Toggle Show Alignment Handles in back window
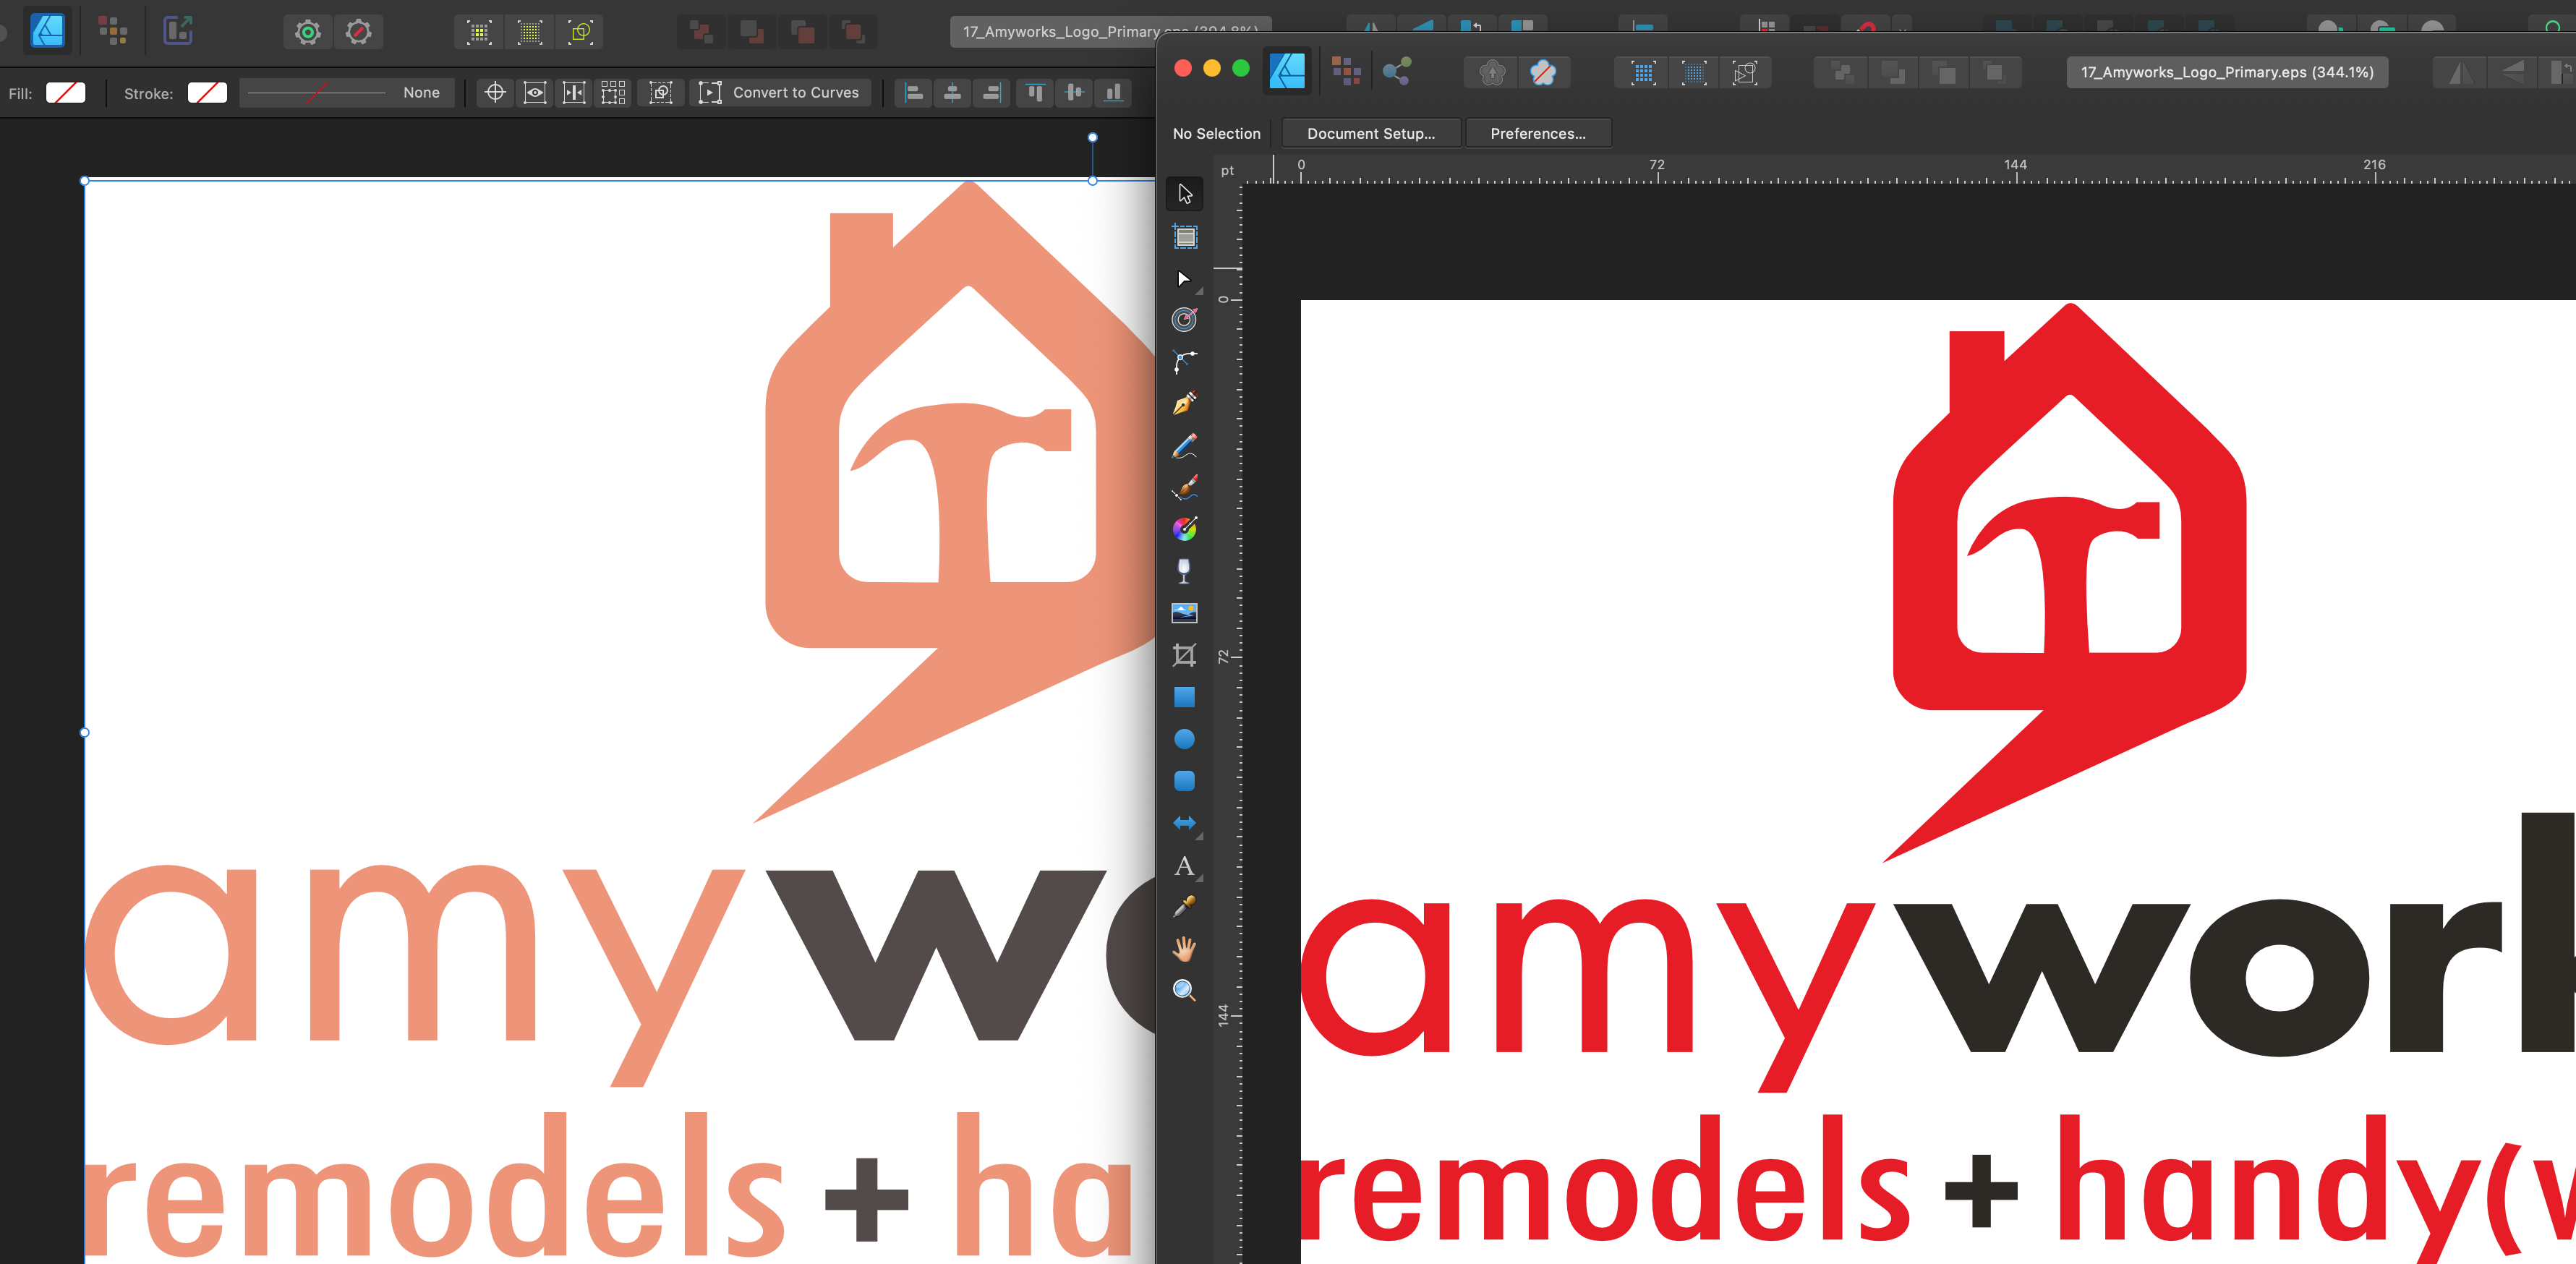The width and height of the screenshot is (2576, 1264). pos(574,92)
